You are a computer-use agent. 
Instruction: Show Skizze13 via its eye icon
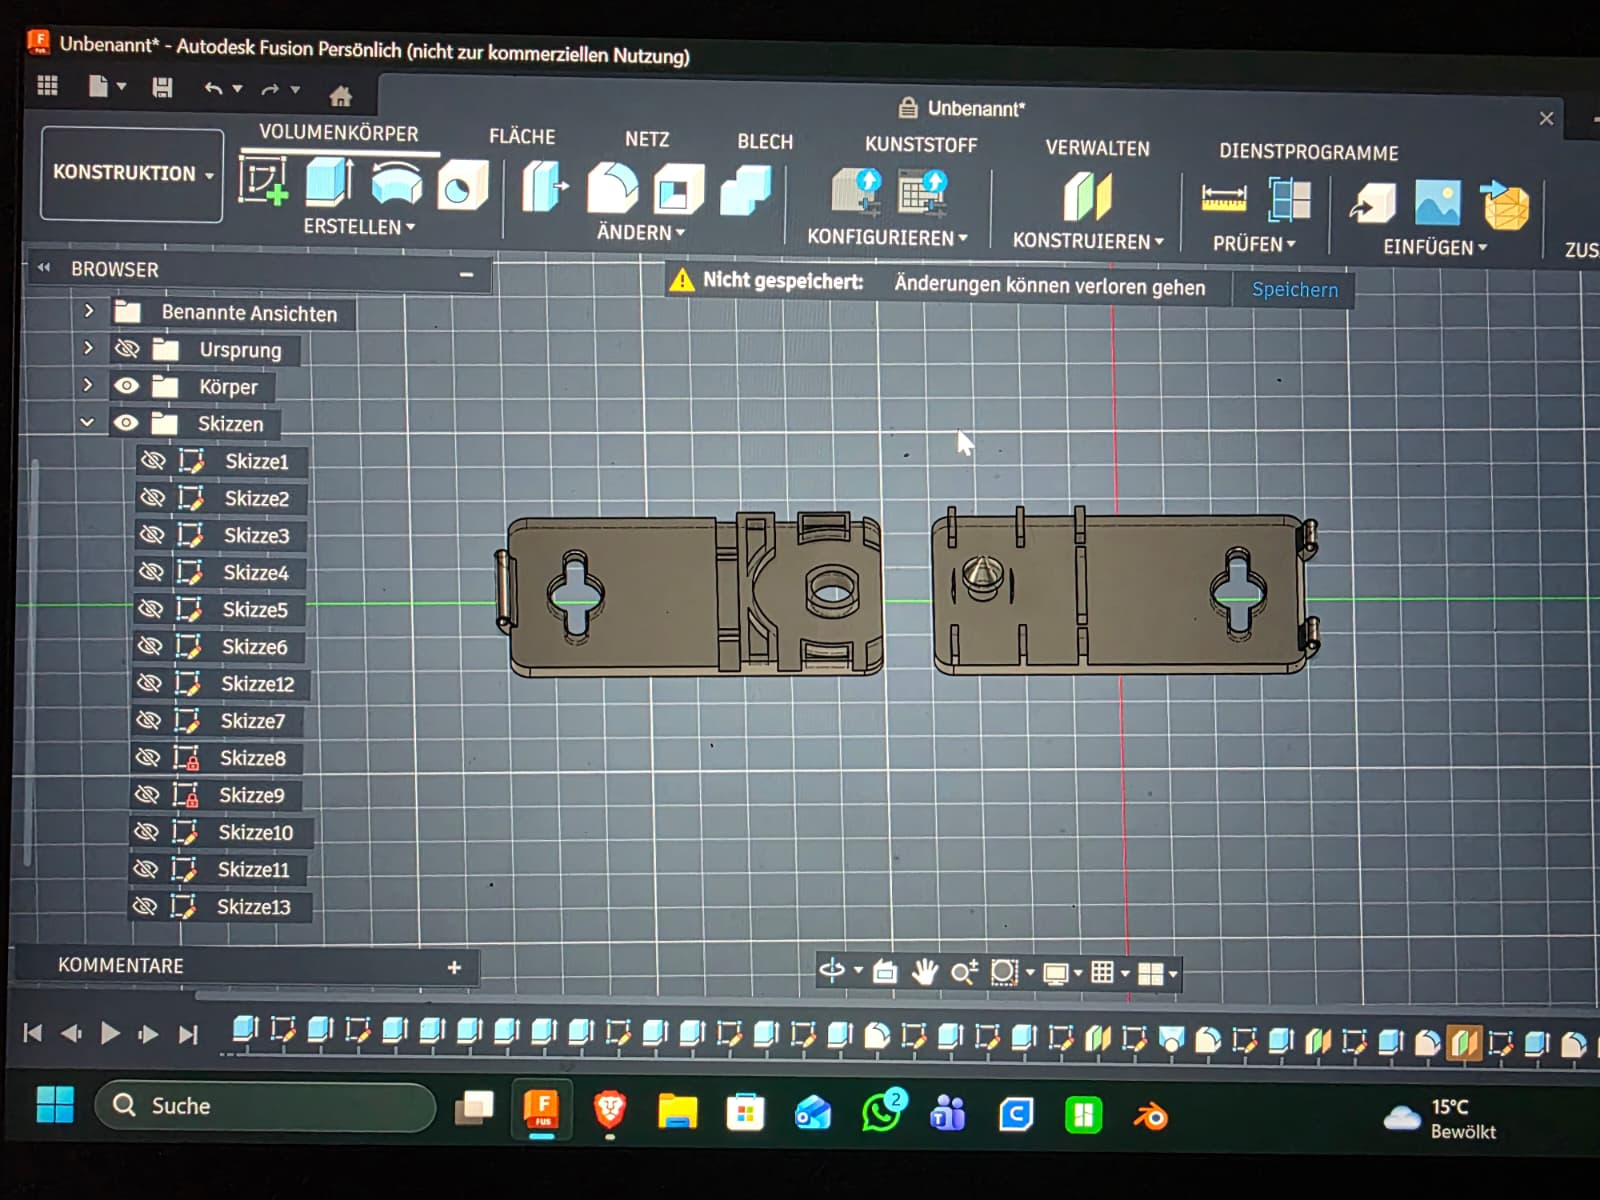click(145, 906)
